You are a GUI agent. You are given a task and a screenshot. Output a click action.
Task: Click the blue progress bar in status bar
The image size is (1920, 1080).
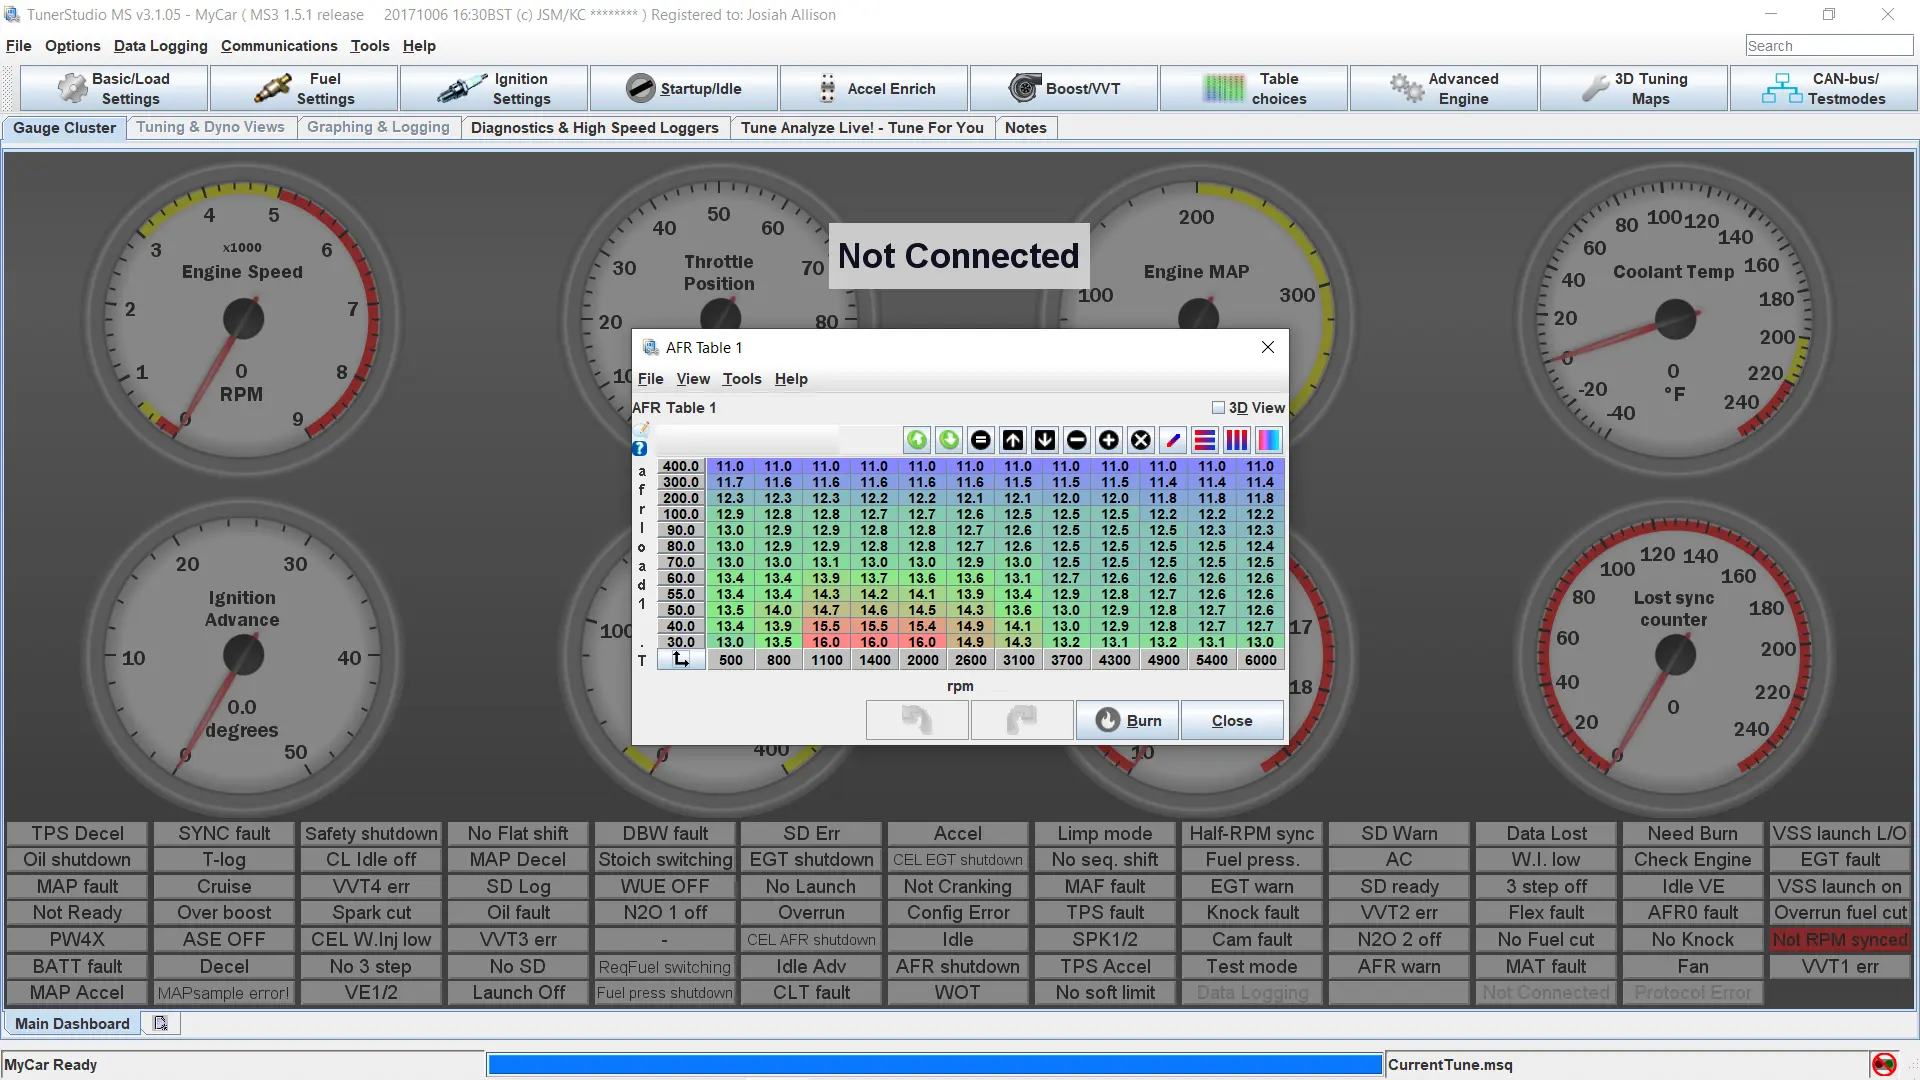click(x=935, y=1064)
